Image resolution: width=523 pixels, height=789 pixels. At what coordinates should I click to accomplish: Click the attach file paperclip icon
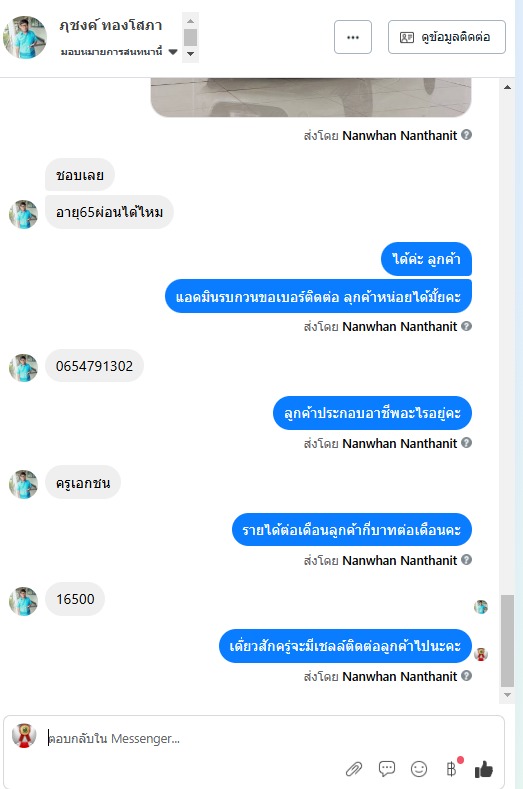pos(354,769)
